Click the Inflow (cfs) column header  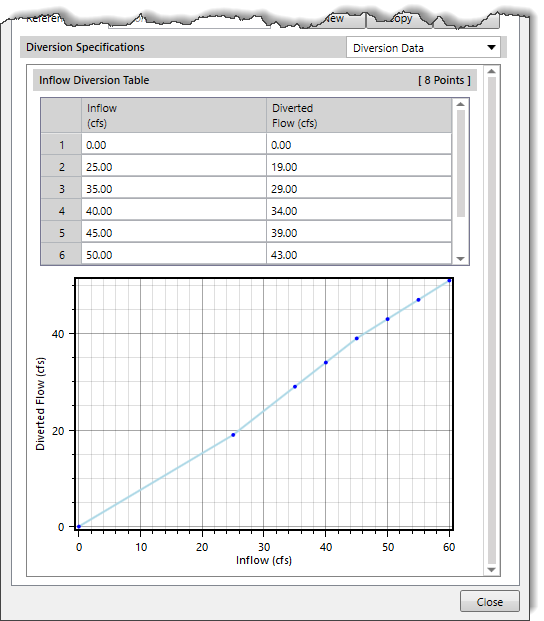tap(174, 115)
